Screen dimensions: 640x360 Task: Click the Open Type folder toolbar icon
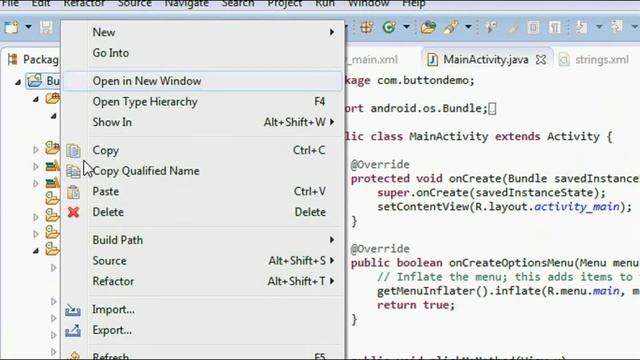click(x=428, y=27)
